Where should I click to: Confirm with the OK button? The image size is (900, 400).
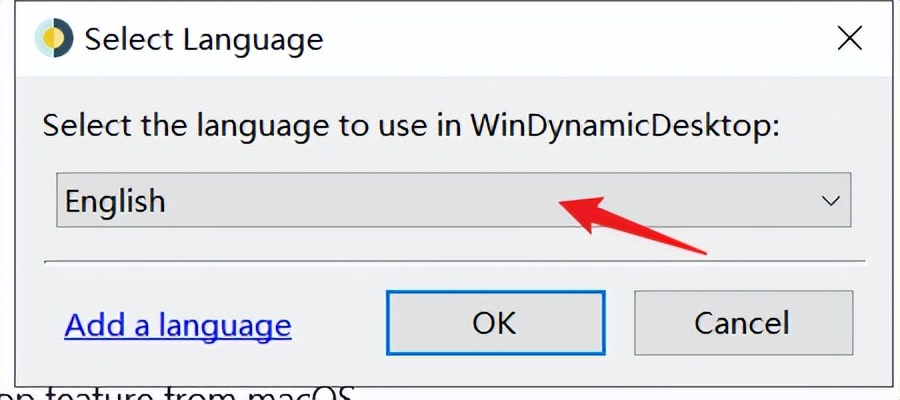[x=495, y=323]
